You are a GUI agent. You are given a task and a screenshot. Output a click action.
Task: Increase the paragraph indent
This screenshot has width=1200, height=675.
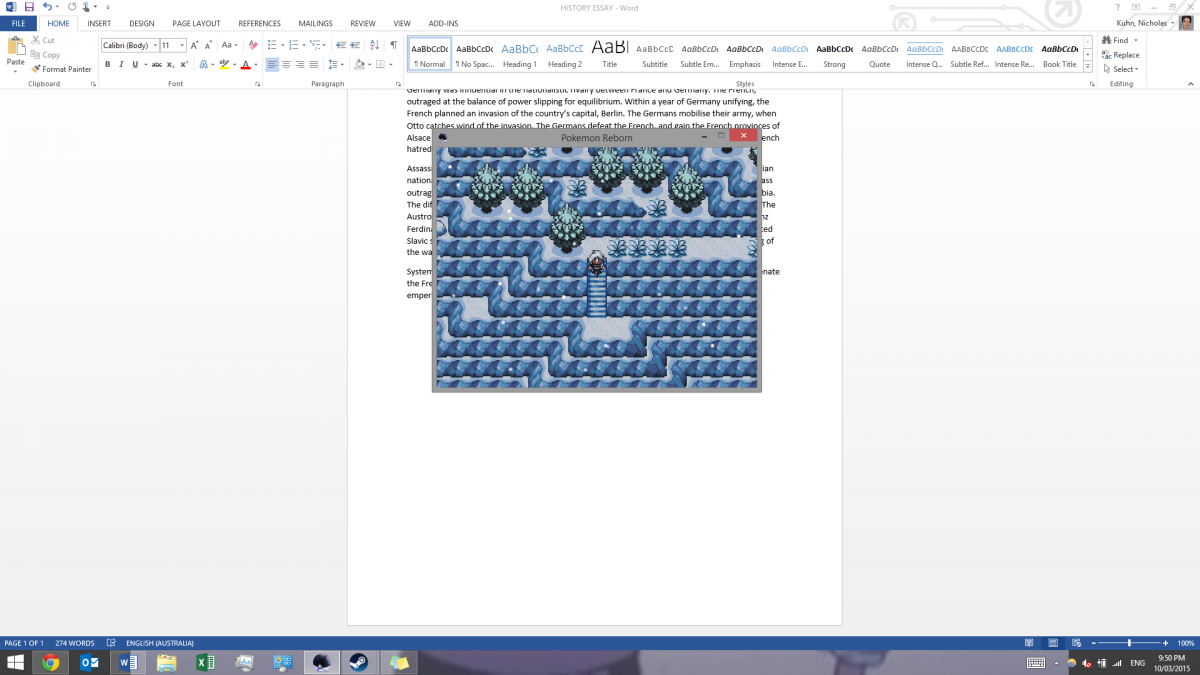tap(356, 45)
